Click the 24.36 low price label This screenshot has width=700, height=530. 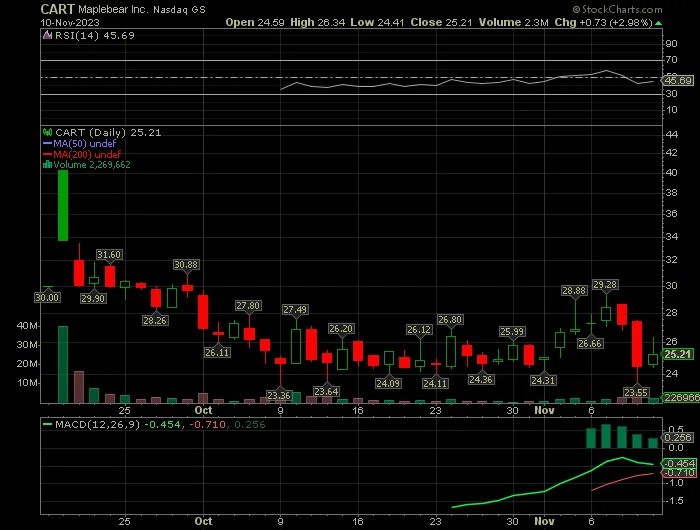(x=481, y=380)
